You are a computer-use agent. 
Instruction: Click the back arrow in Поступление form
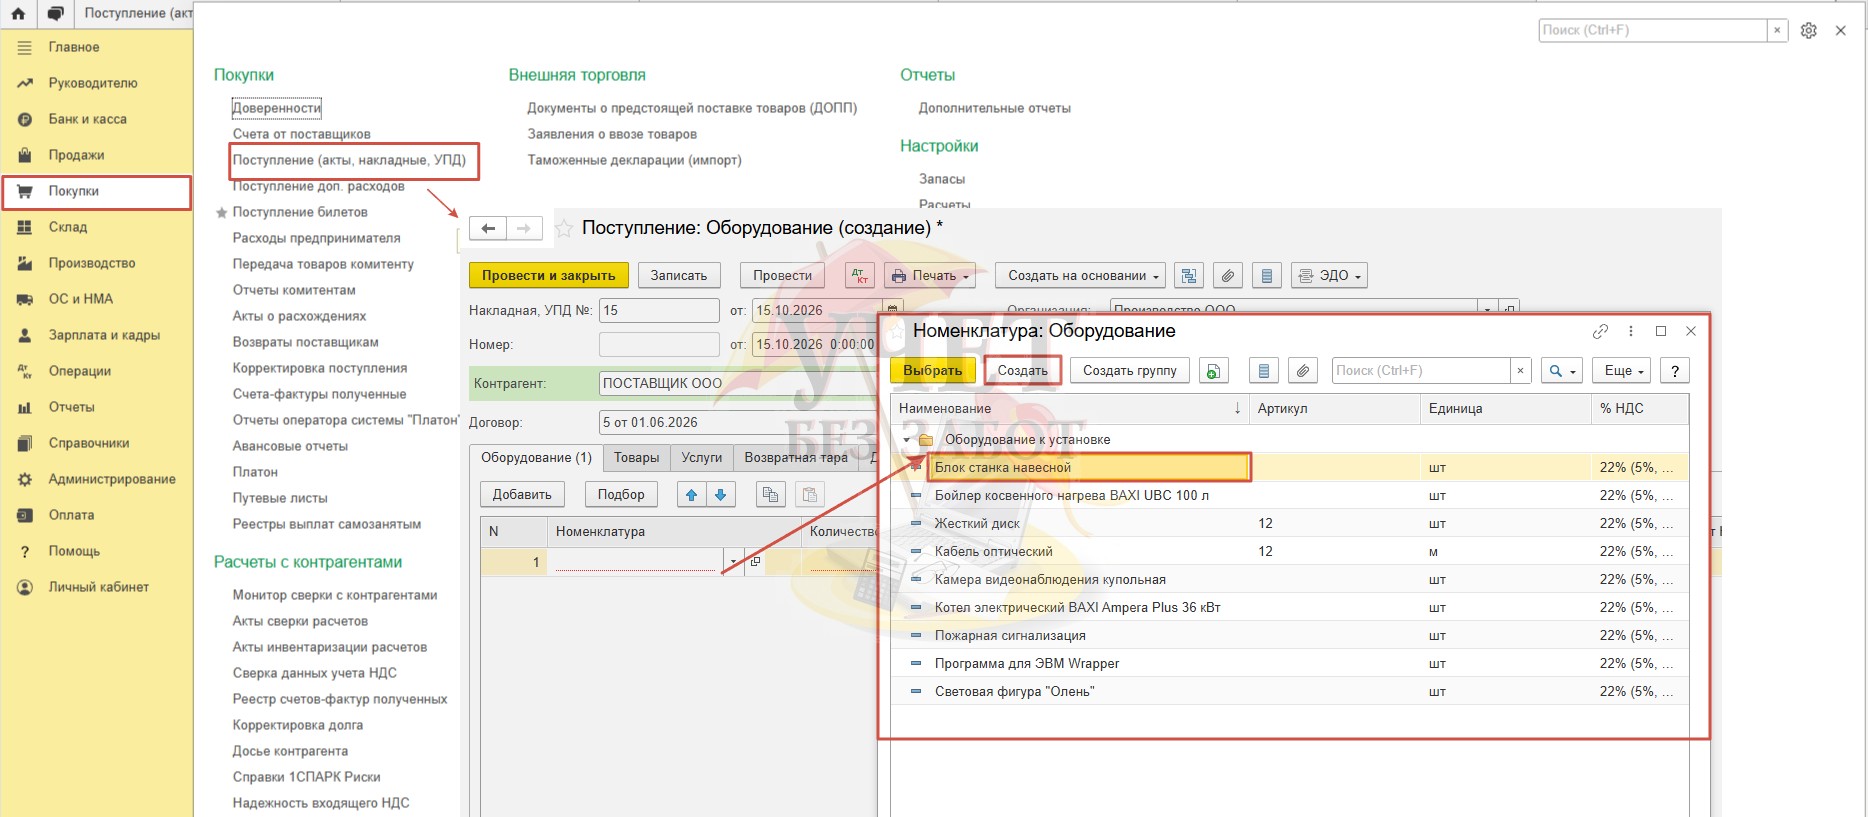(488, 229)
